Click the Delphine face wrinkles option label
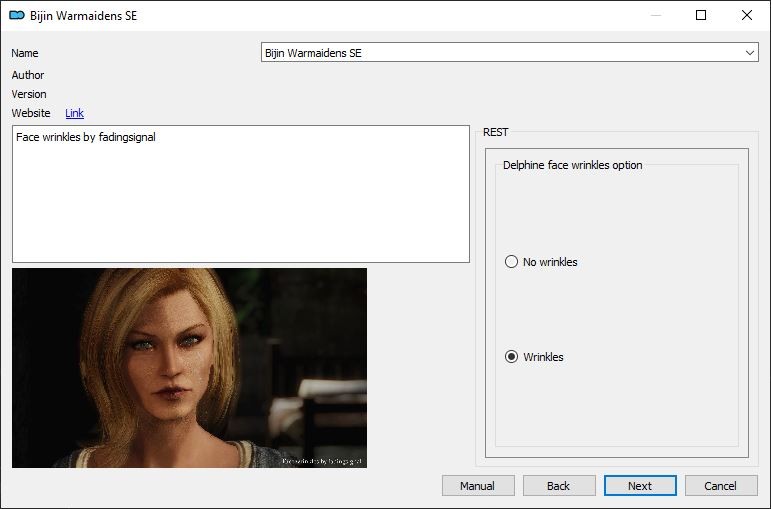This screenshot has width=771, height=509. 572,165
